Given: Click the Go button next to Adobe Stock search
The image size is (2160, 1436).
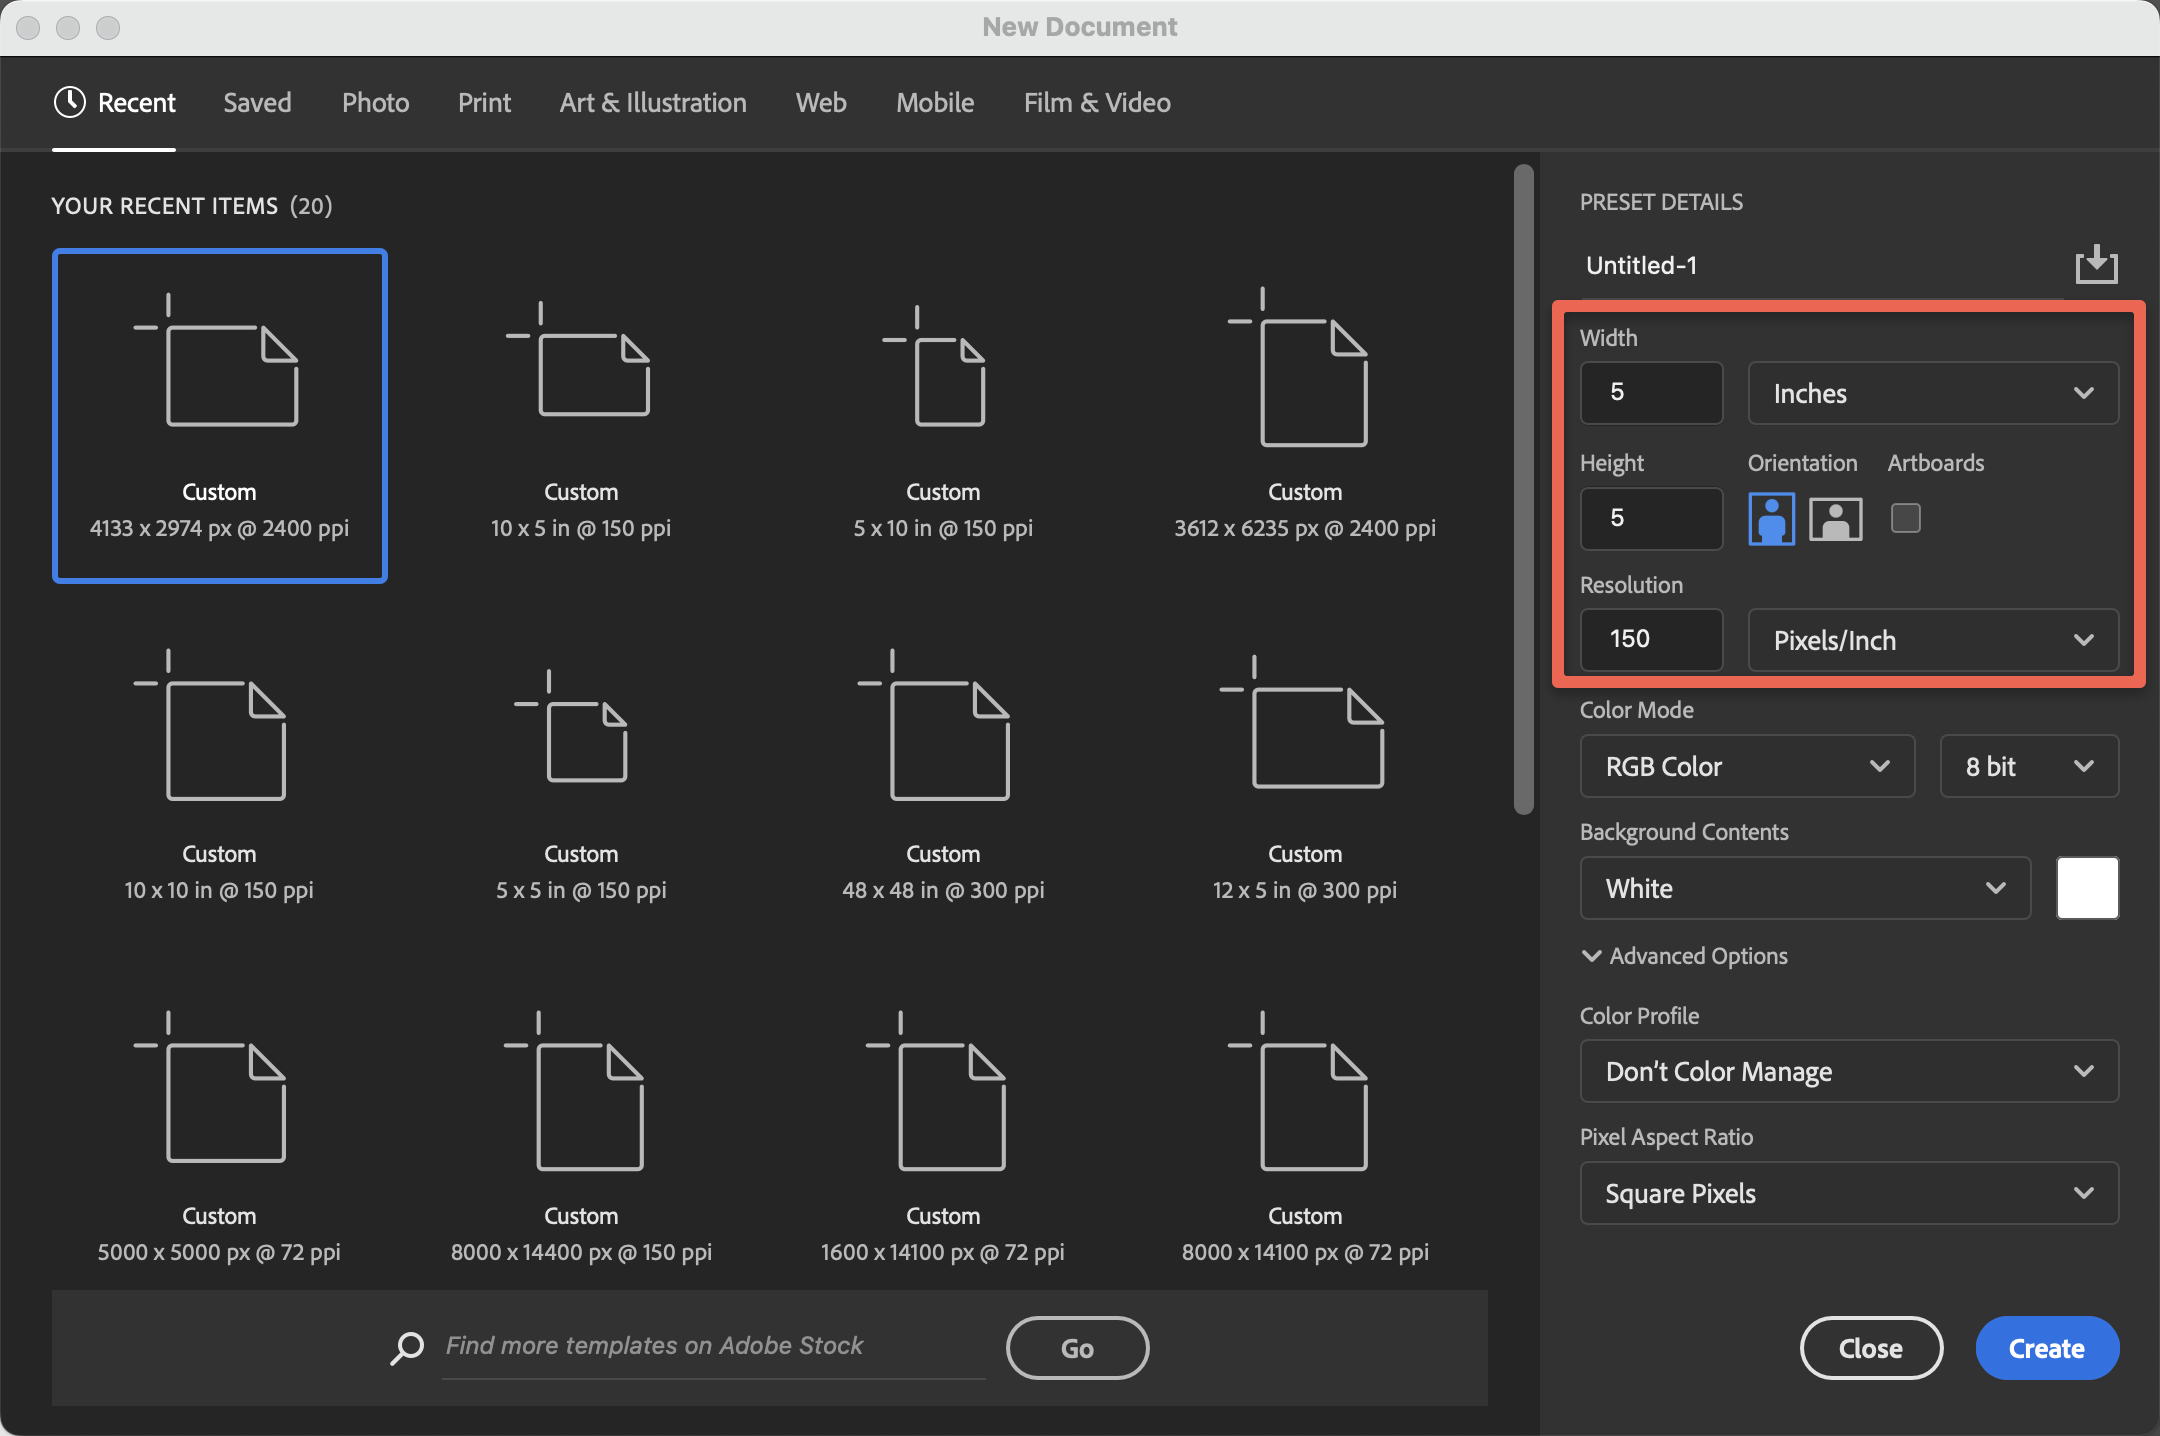Looking at the screenshot, I should tap(1076, 1347).
